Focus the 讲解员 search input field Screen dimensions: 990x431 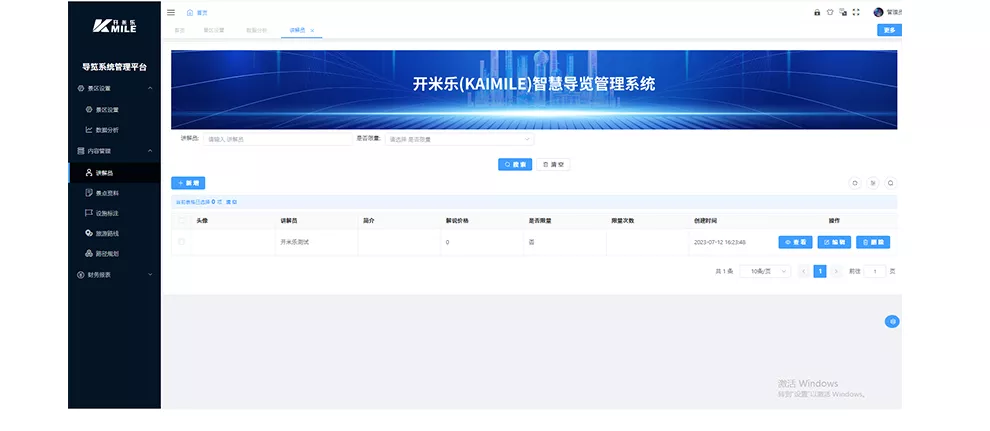click(278, 139)
